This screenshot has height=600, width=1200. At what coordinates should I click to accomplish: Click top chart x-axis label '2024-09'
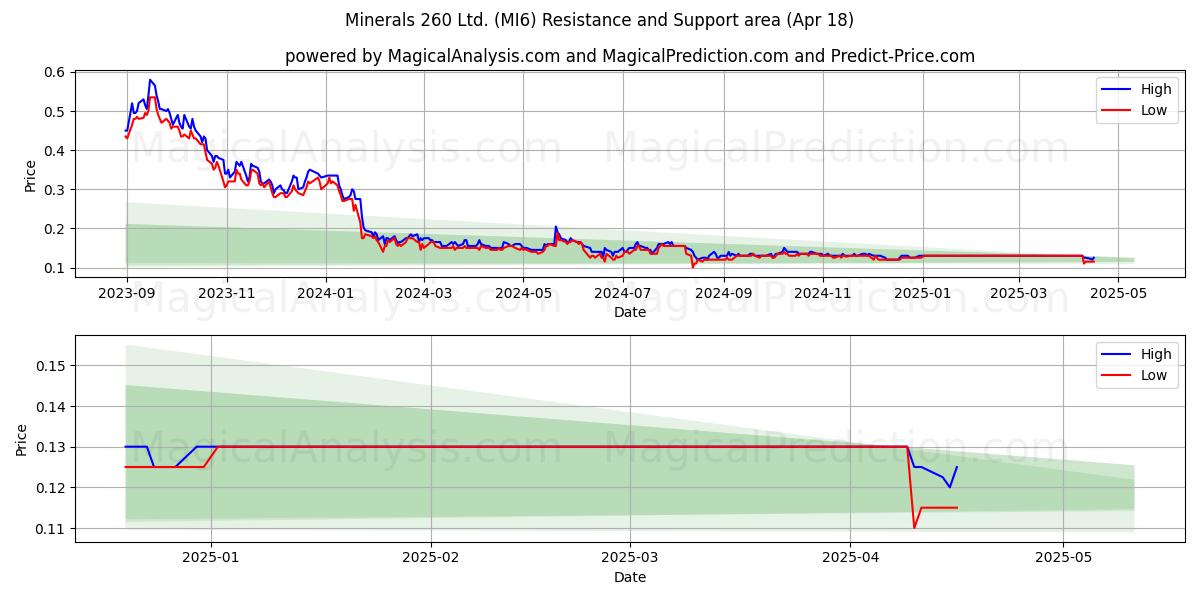[725, 294]
